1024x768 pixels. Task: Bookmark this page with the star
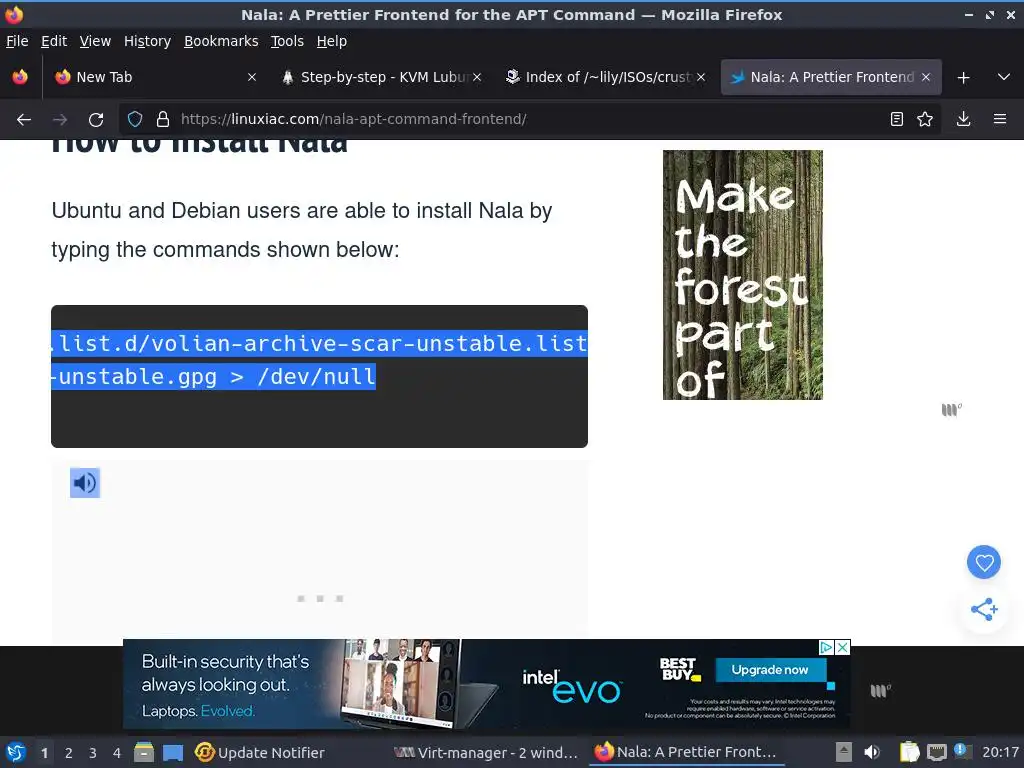coord(925,119)
